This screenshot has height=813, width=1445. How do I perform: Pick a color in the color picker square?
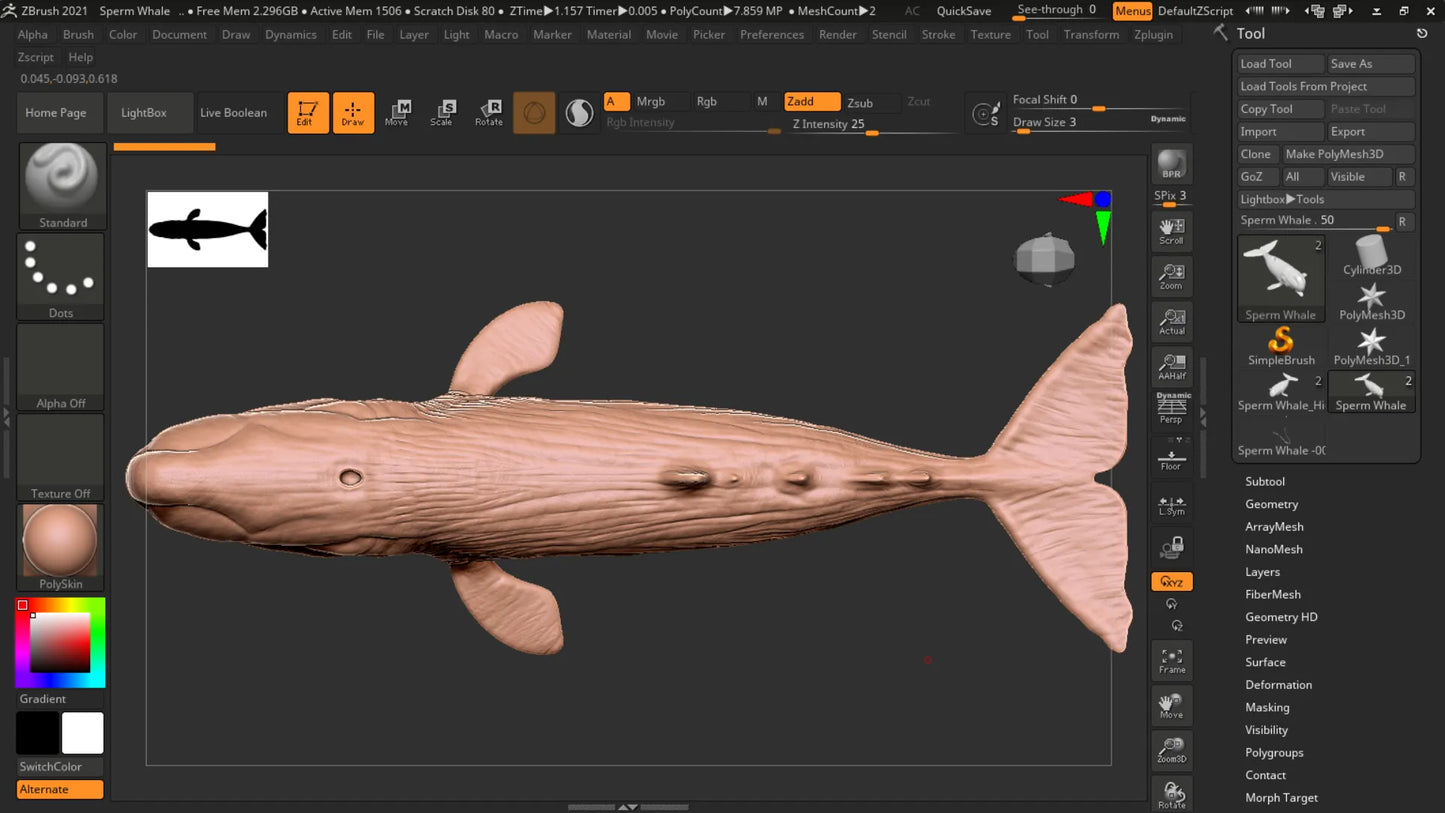[x=60, y=642]
